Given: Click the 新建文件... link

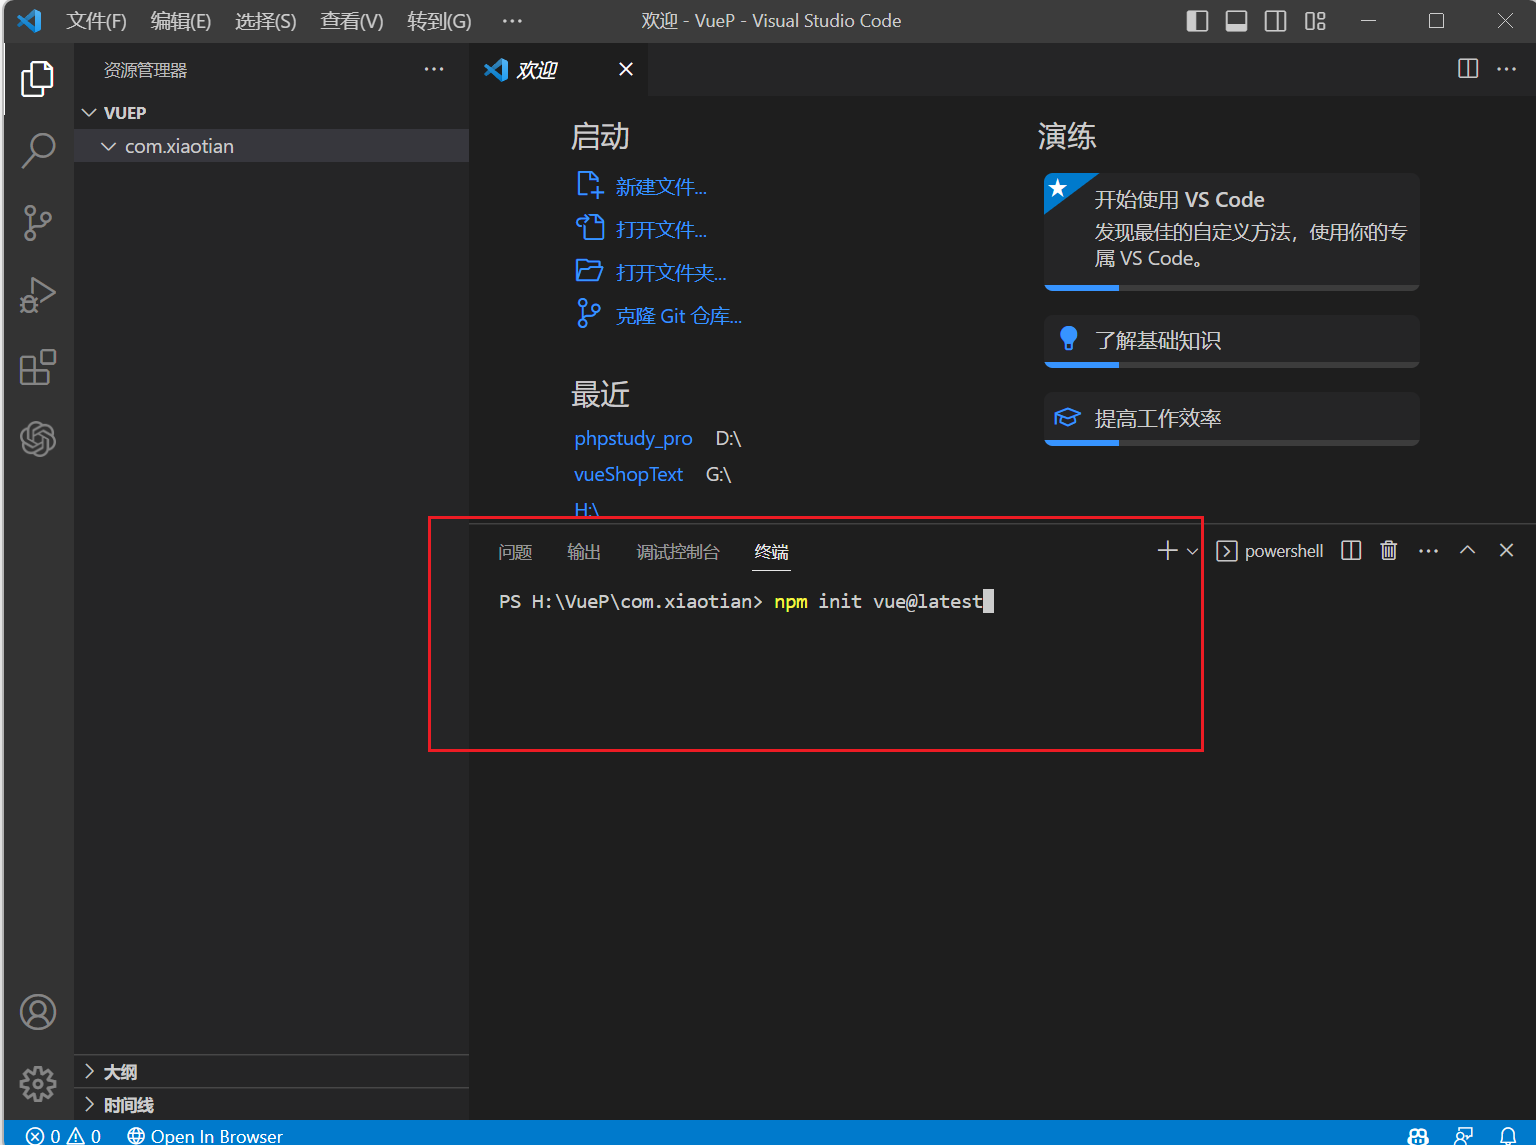Looking at the screenshot, I should pyautogui.click(x=661, y=187).
